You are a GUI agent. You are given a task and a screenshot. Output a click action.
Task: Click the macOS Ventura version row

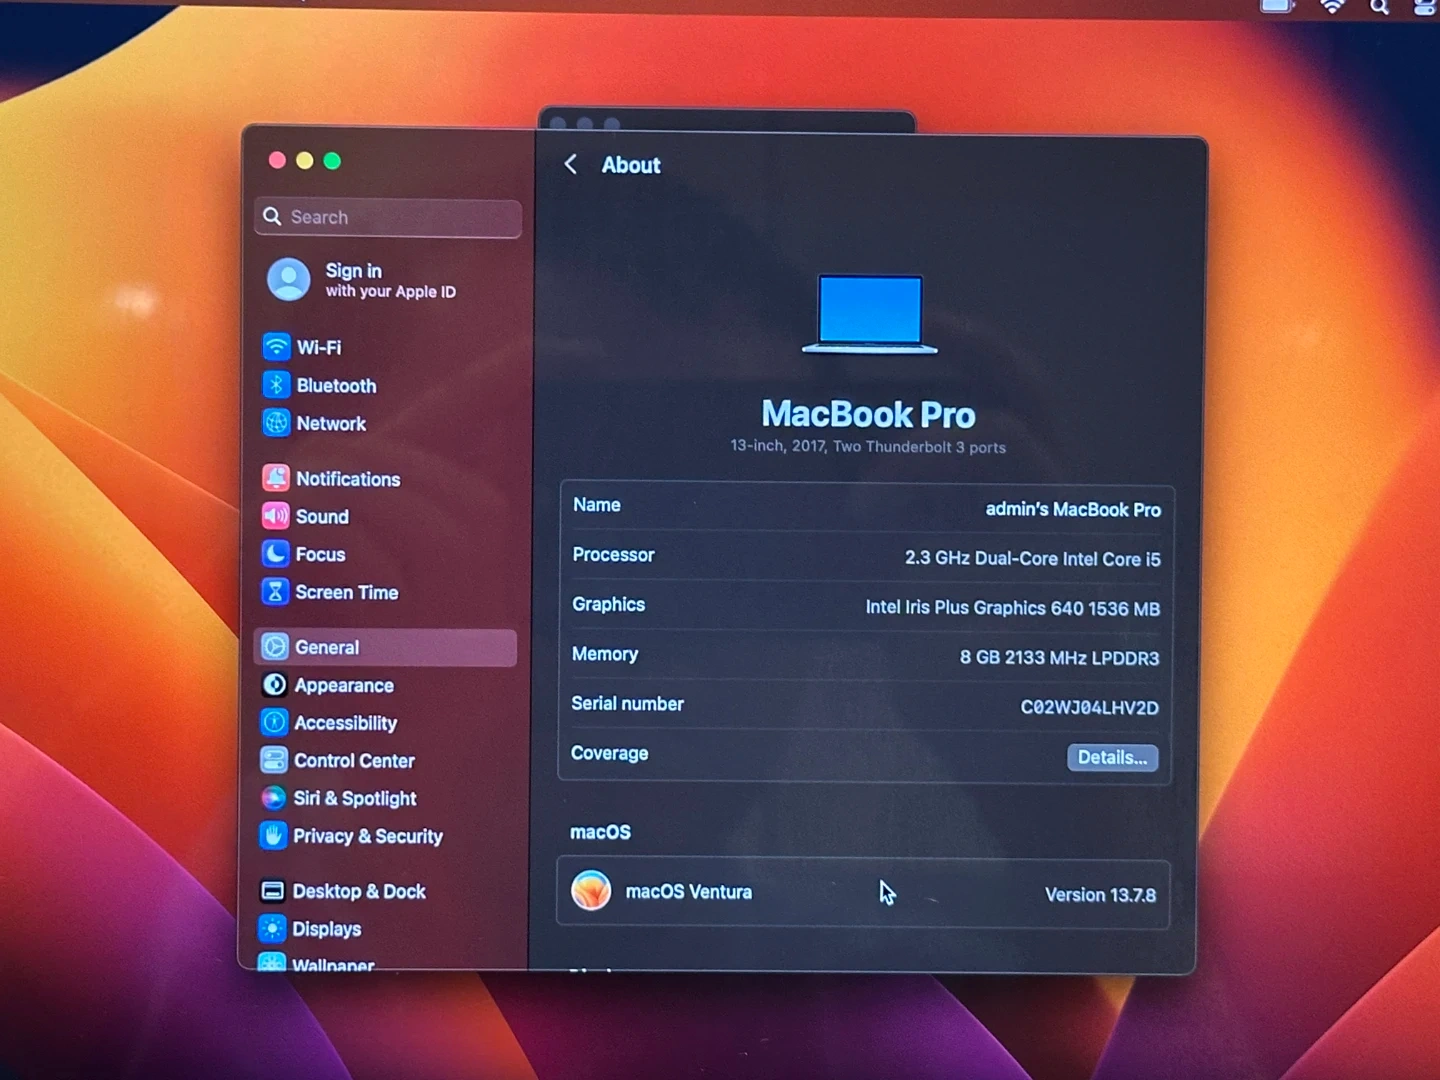pyautogui.click(x=863, y=893)
